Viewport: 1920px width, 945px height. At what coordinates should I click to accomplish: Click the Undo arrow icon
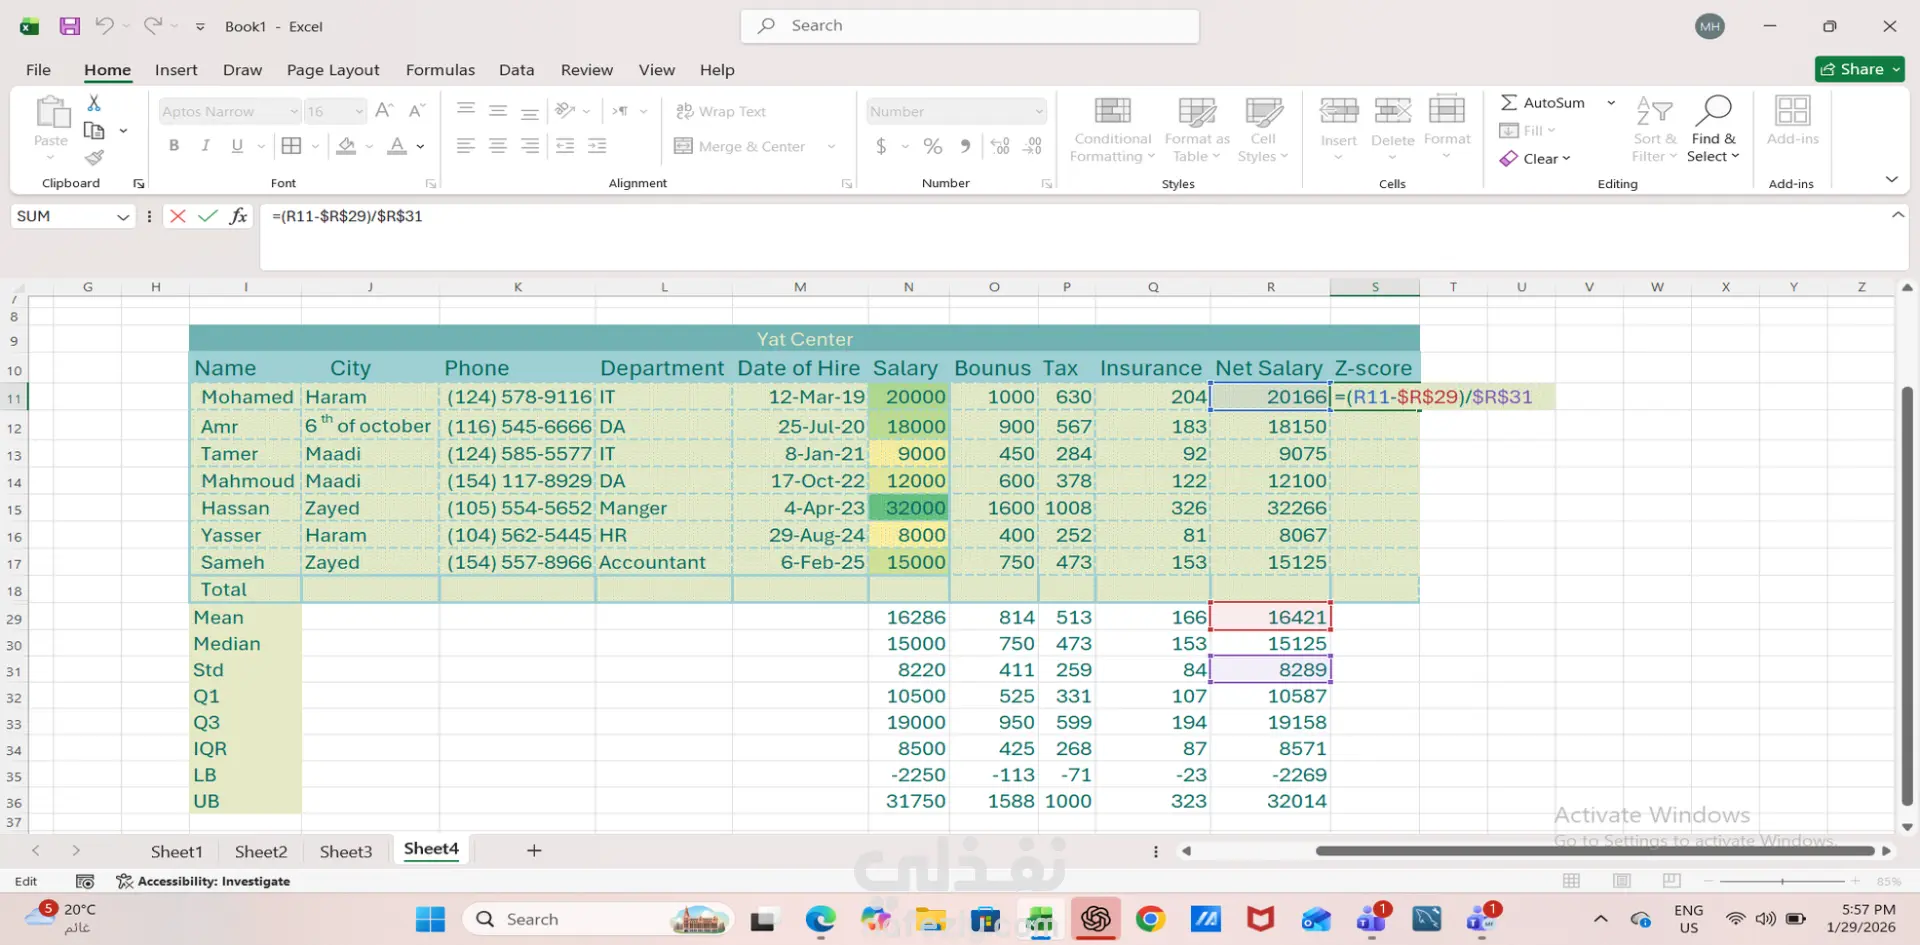104,26
